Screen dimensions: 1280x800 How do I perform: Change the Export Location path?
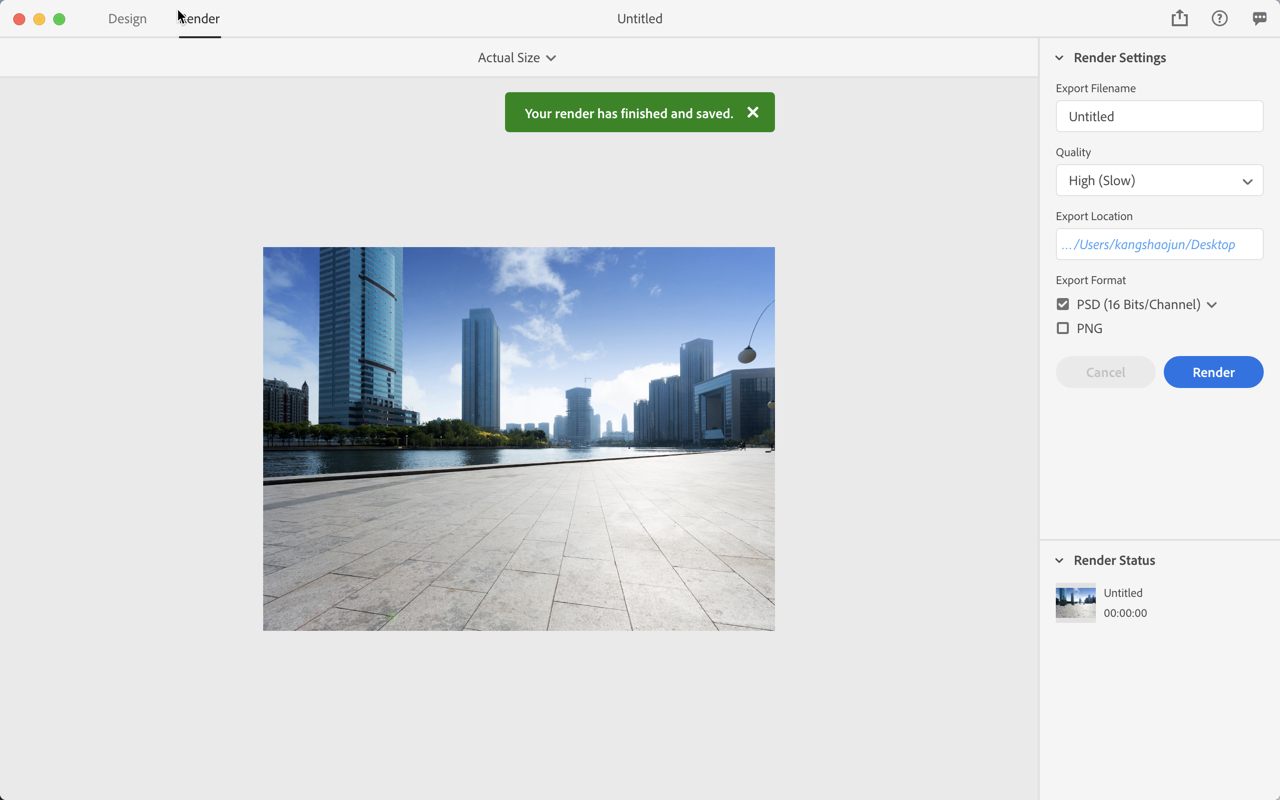click(1159, 243)
